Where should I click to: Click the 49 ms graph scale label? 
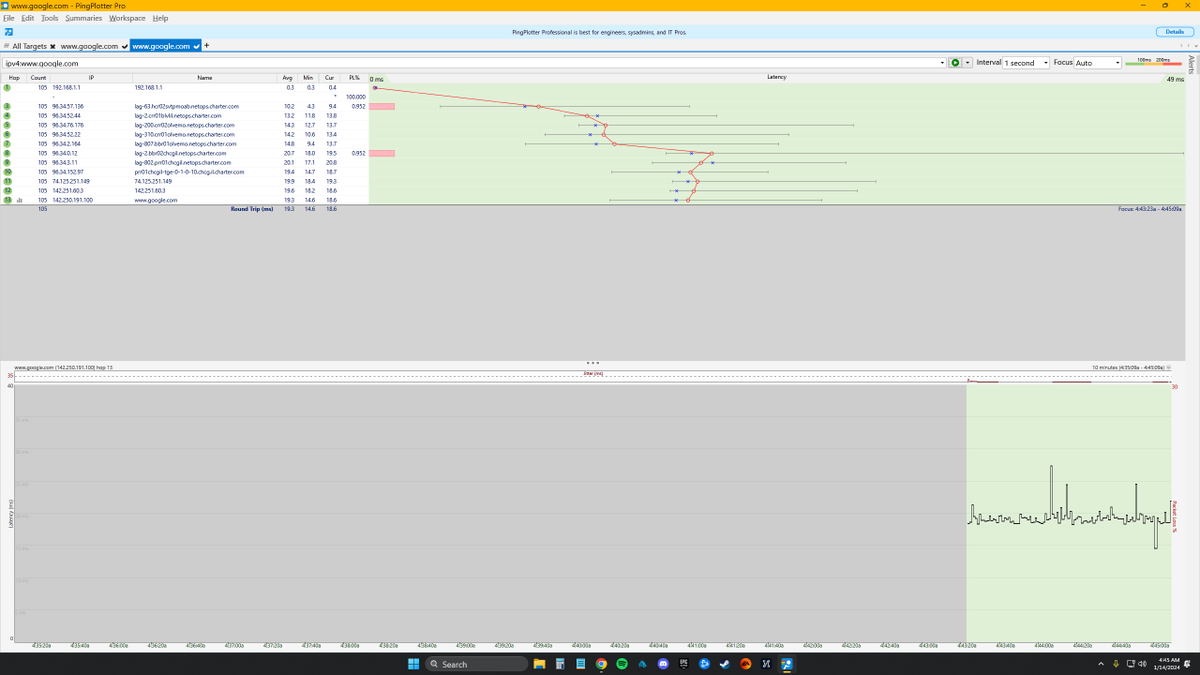pos(1175,78)
